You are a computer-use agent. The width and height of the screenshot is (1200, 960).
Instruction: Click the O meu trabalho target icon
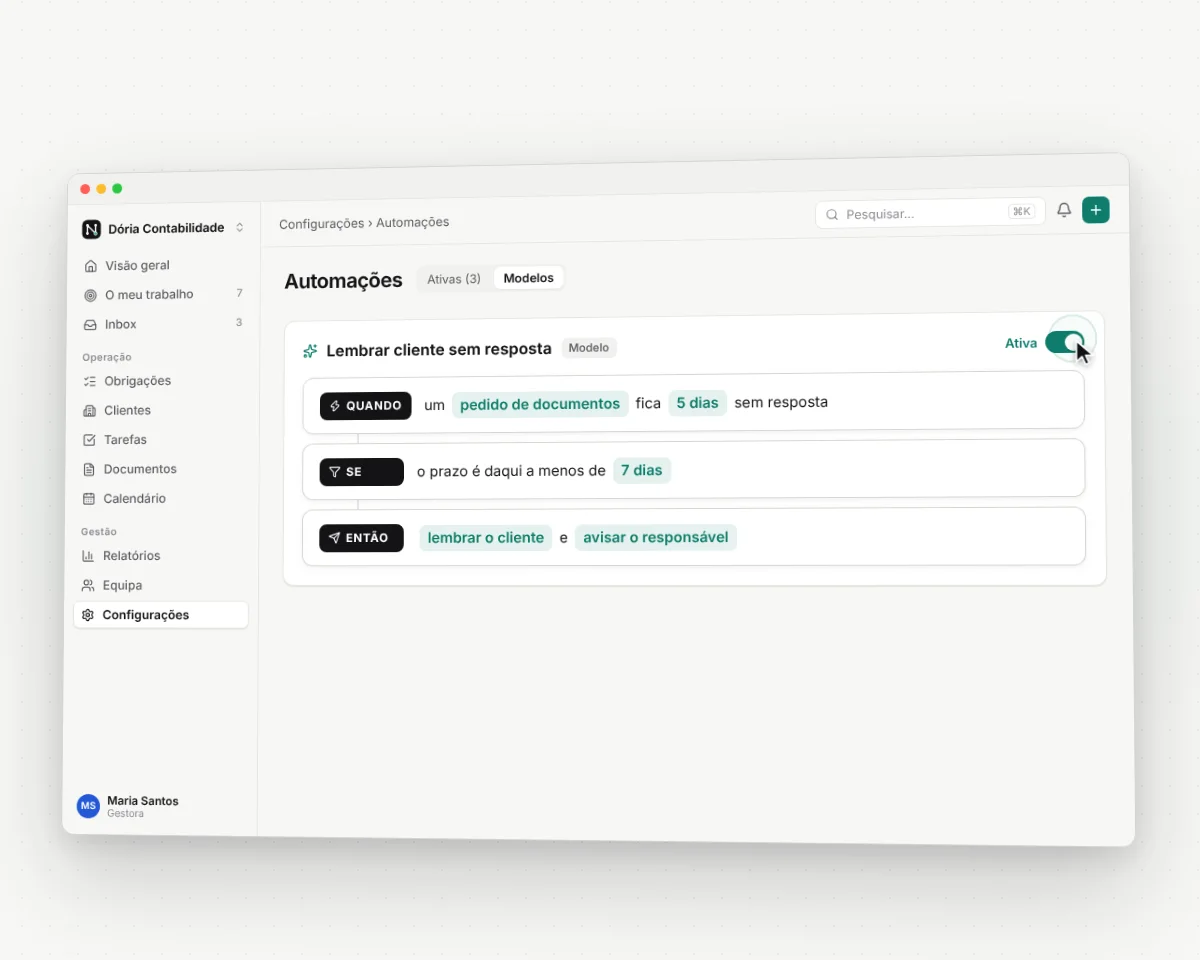(x=91, y=295)
